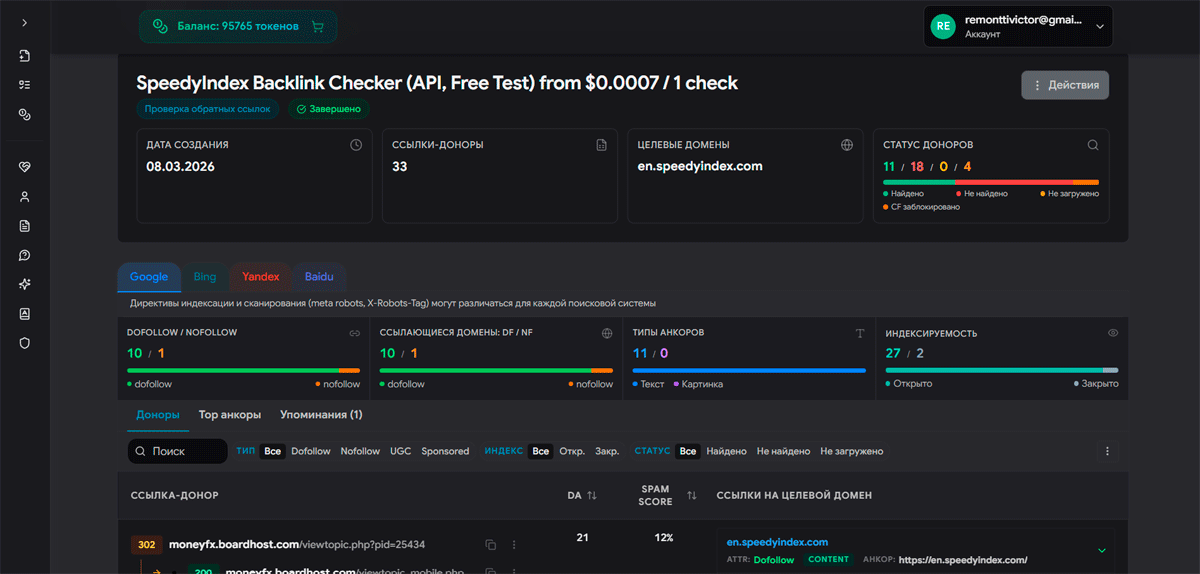This screenshot has height=574, width=1200.
Task: Filter link type to Nofollow
Action: pyautogui.click(x=360, y=452)
